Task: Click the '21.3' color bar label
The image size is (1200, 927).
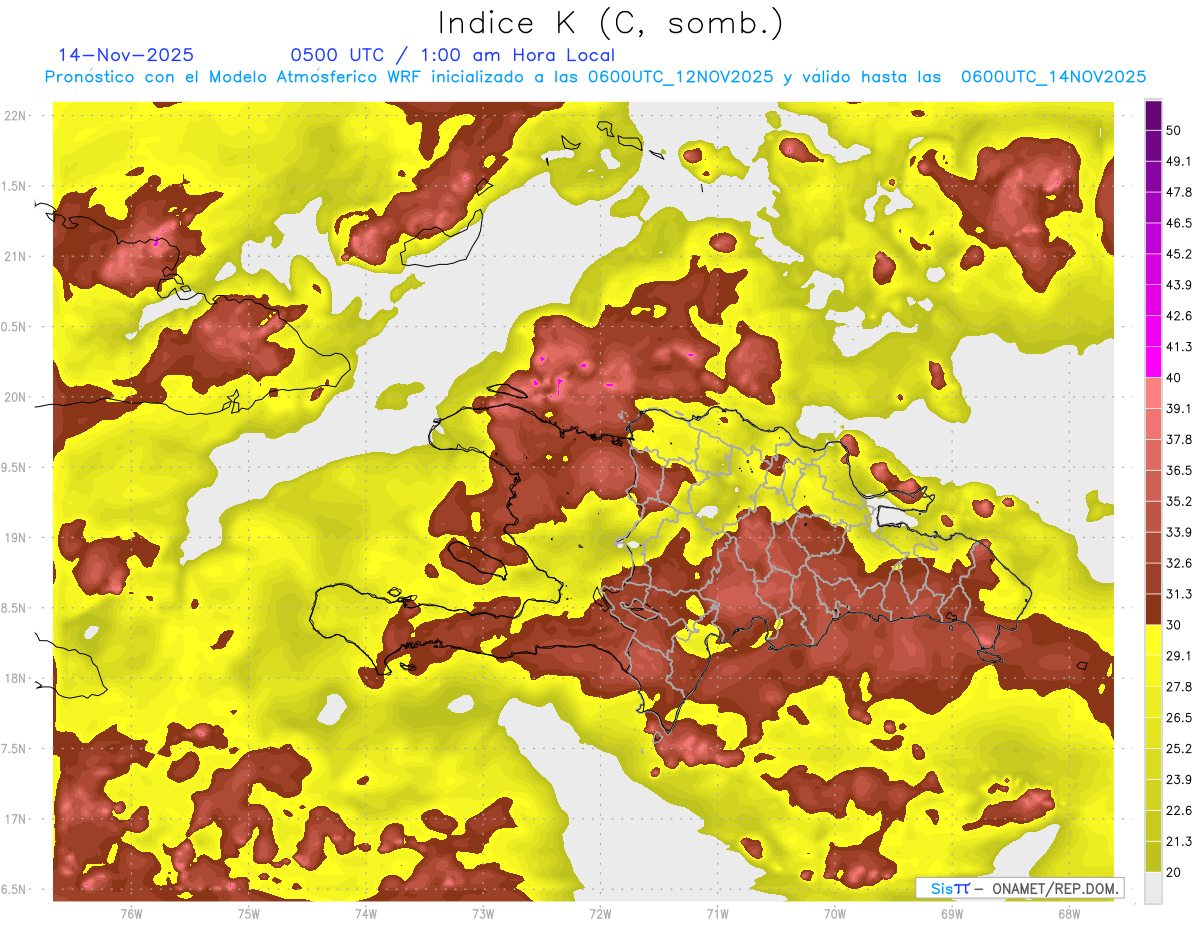Action: [1179, 841]
